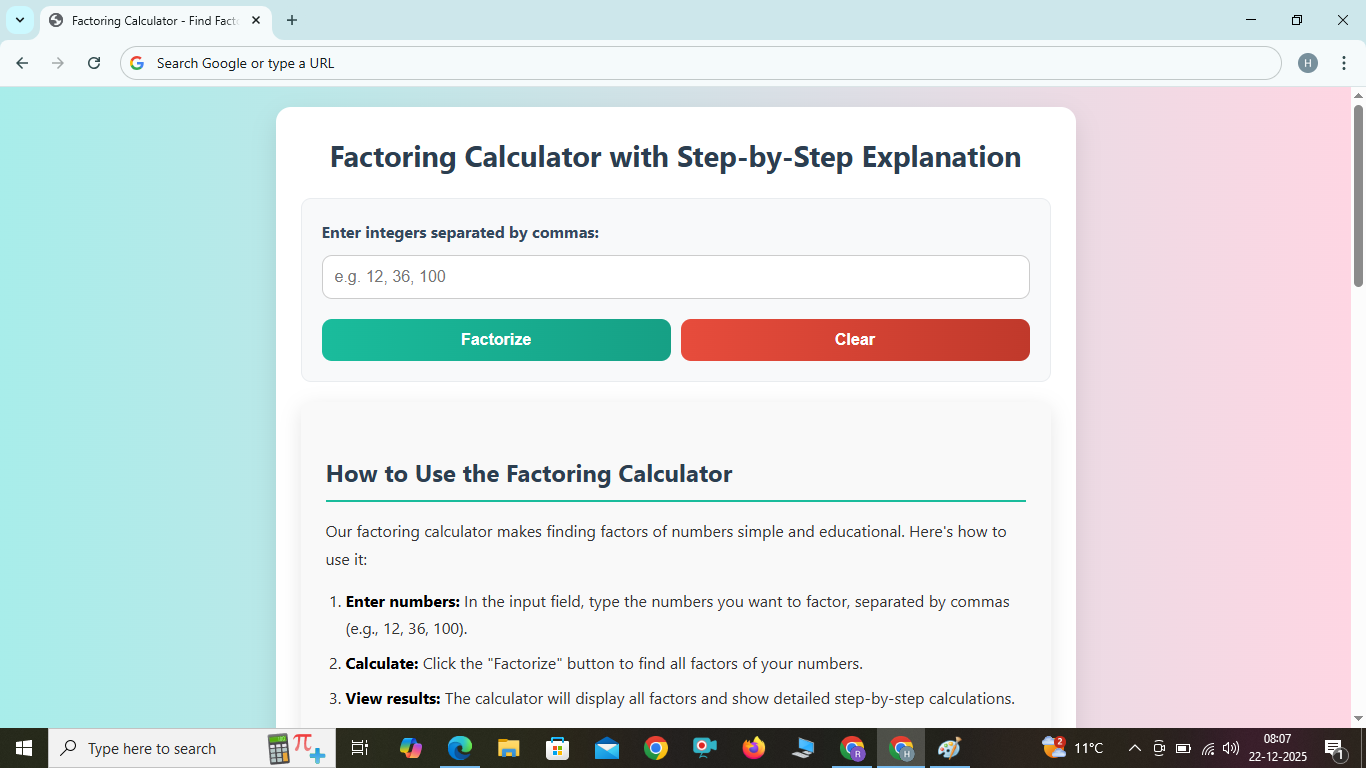Expand hidden icons in the system tray

tap(1135, 747)
